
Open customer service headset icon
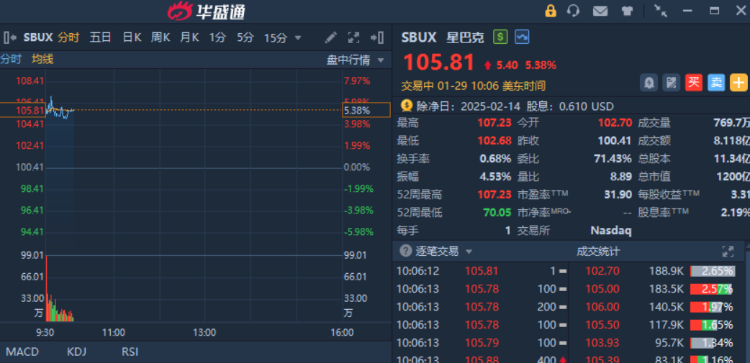573,11
